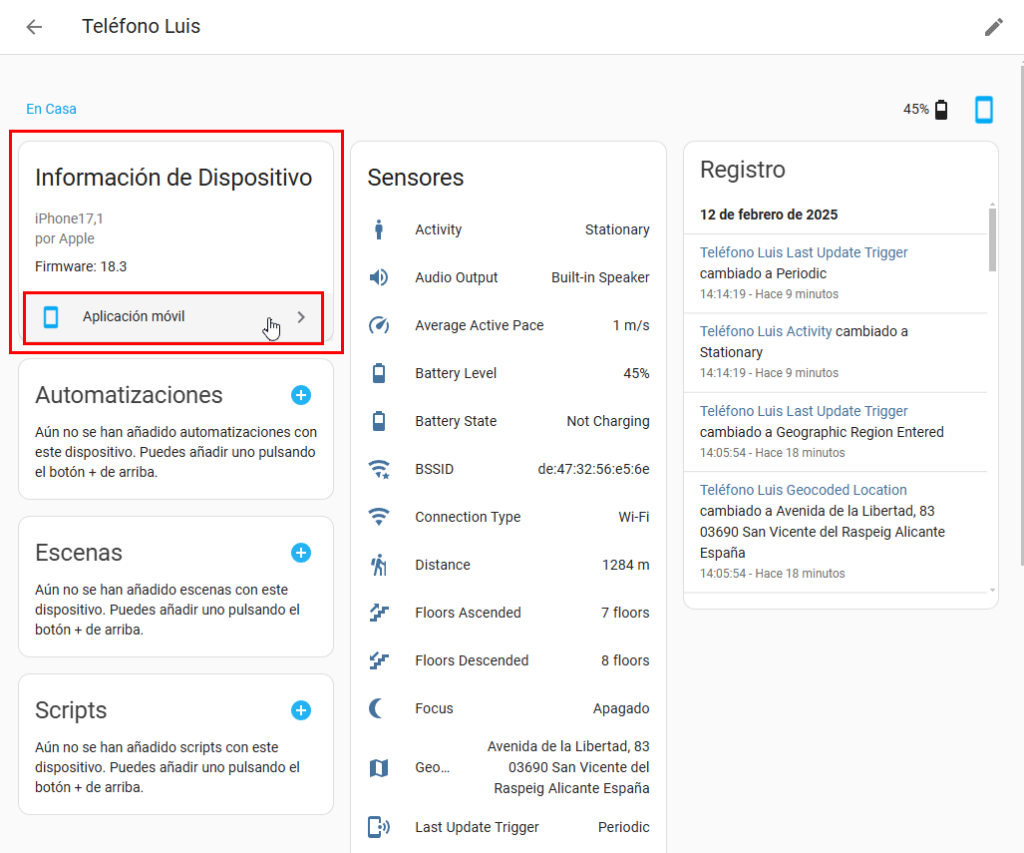The width and height of the screenshot is (1024, 853).
Task: Click the battery icon beside 45%
Action: point(941,110)
